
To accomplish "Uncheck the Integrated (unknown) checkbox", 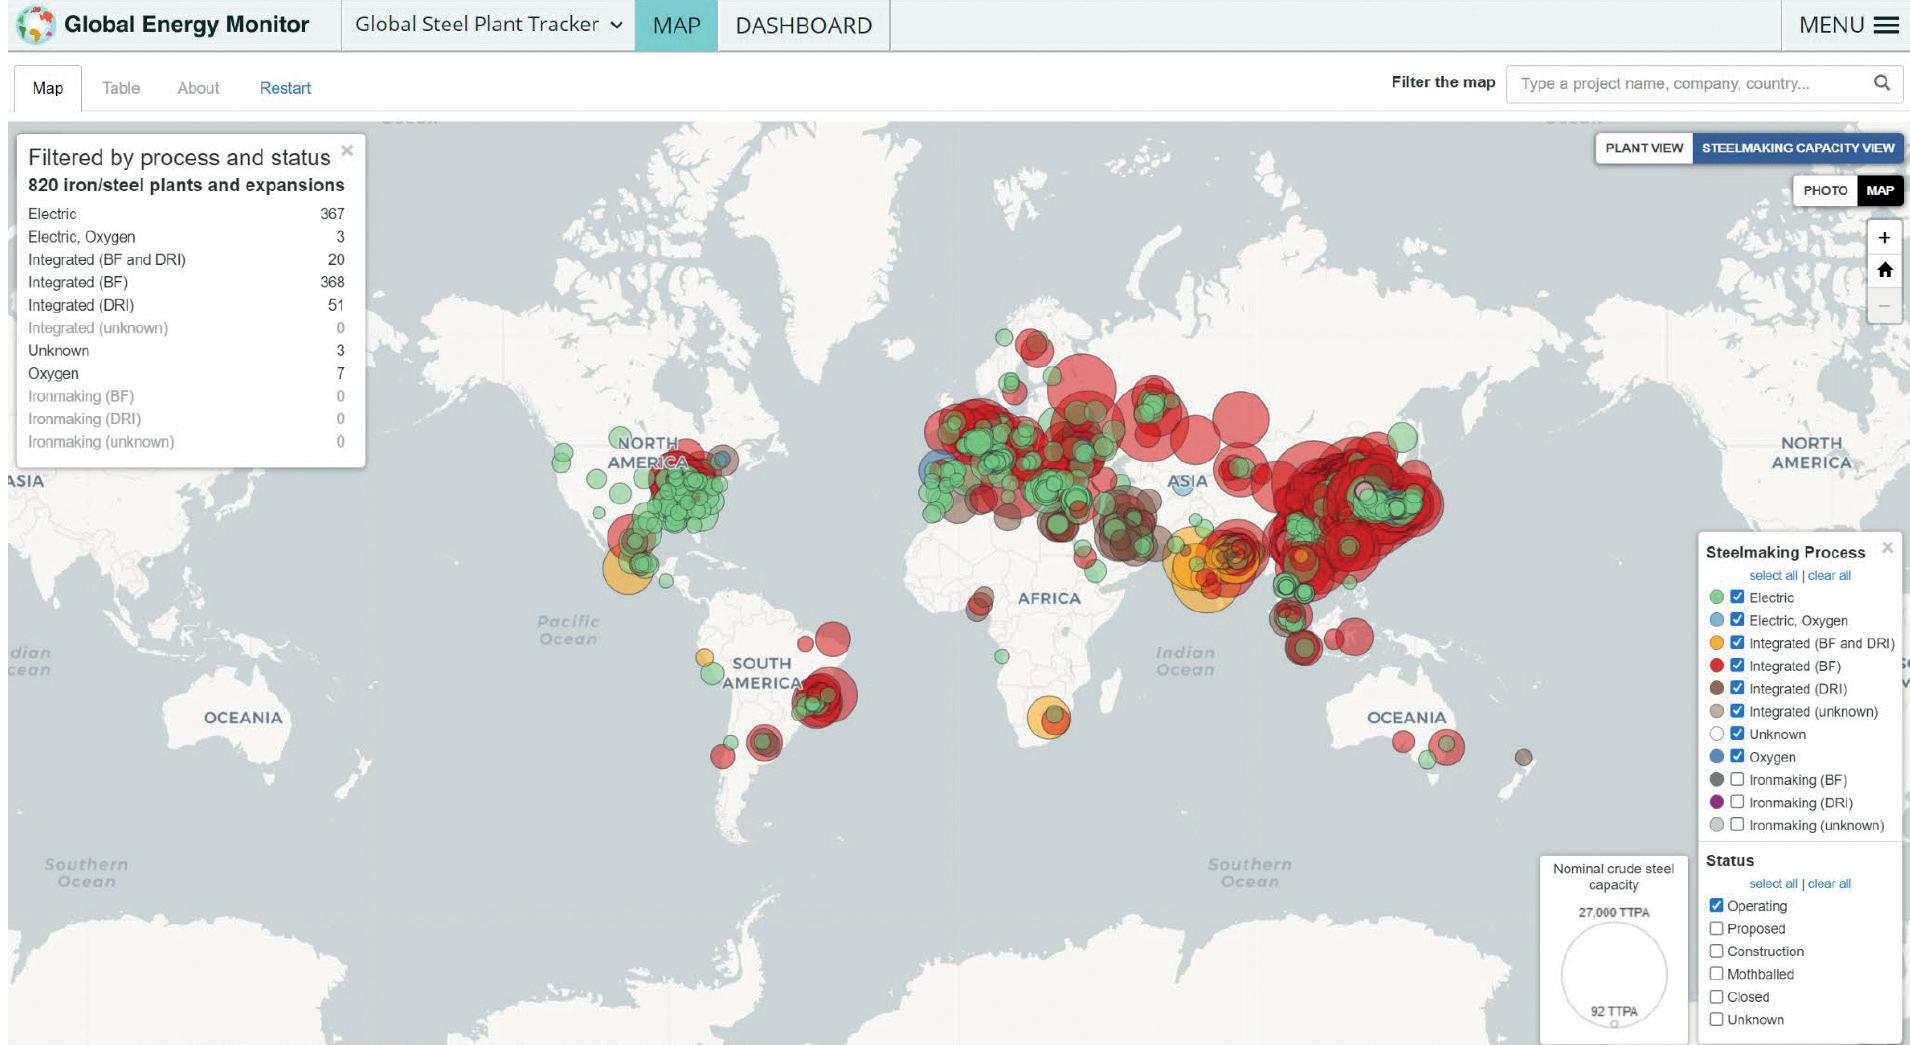I will coord(1737,711).
